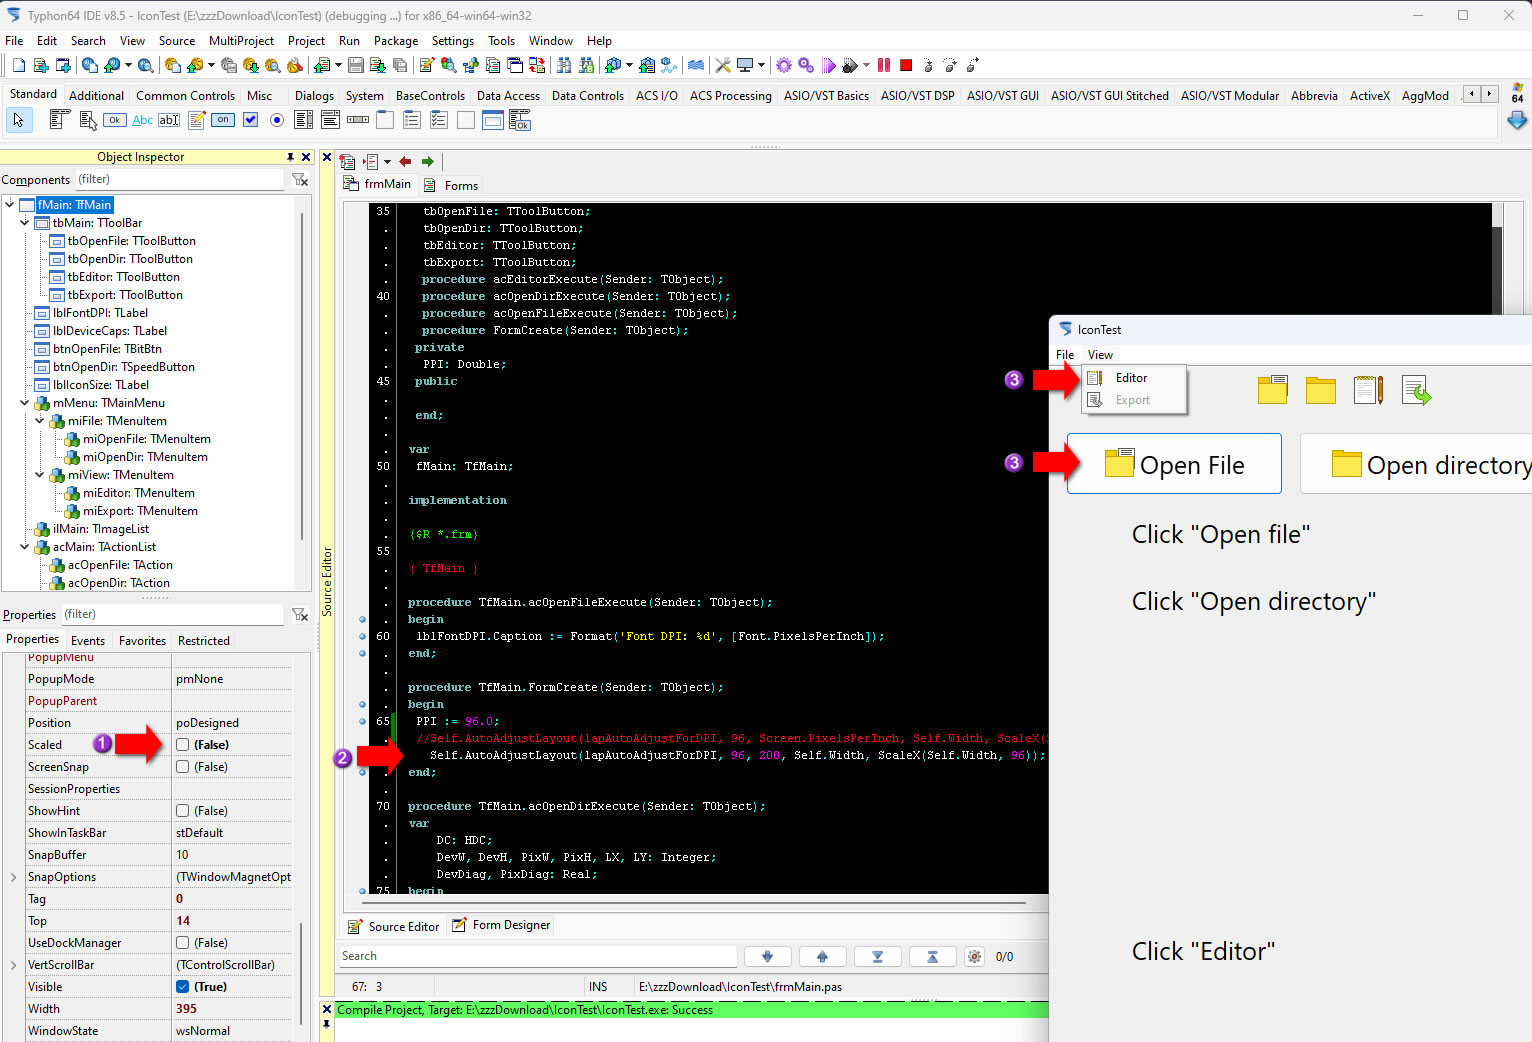Toggle the ShowHint property checkbox
This screenshot has width=1532, height=1042.
tap(182, 811)
